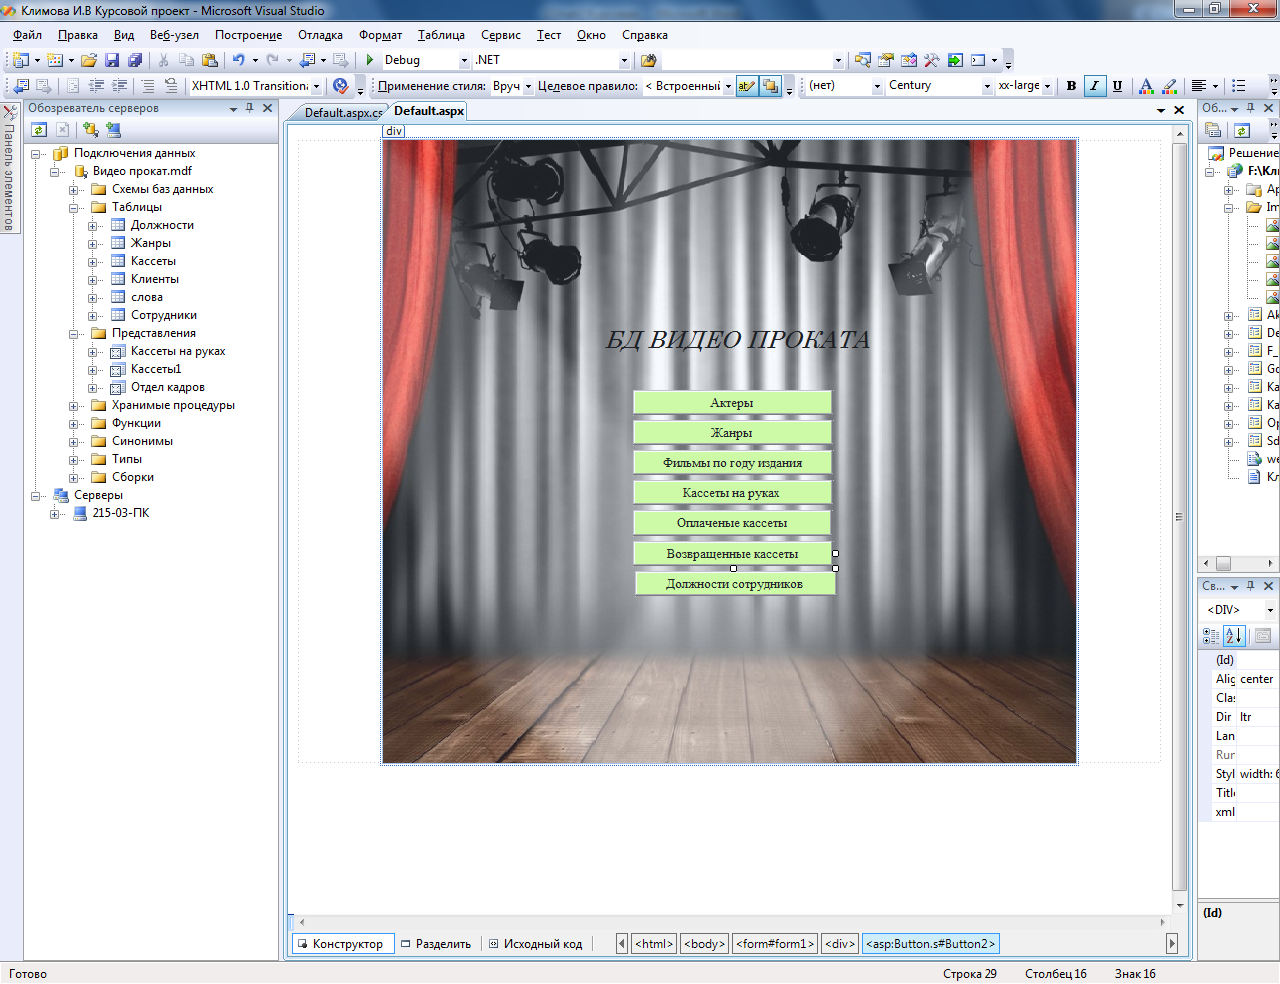This screenshot has height=984, width=1280.
Task: Pin the Server Explorer panel
Action: pyautogui.click(x=249, y=108)
